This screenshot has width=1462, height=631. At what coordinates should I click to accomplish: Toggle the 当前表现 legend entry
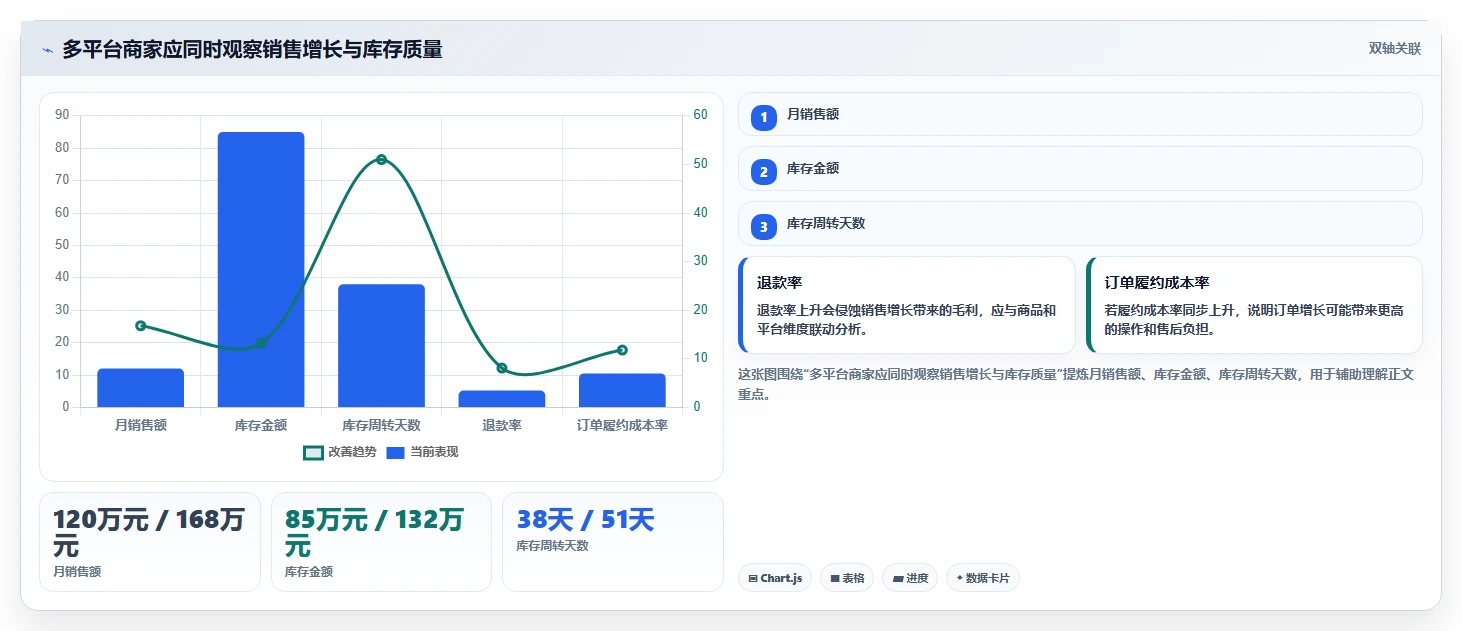click(x=422, y=452)
